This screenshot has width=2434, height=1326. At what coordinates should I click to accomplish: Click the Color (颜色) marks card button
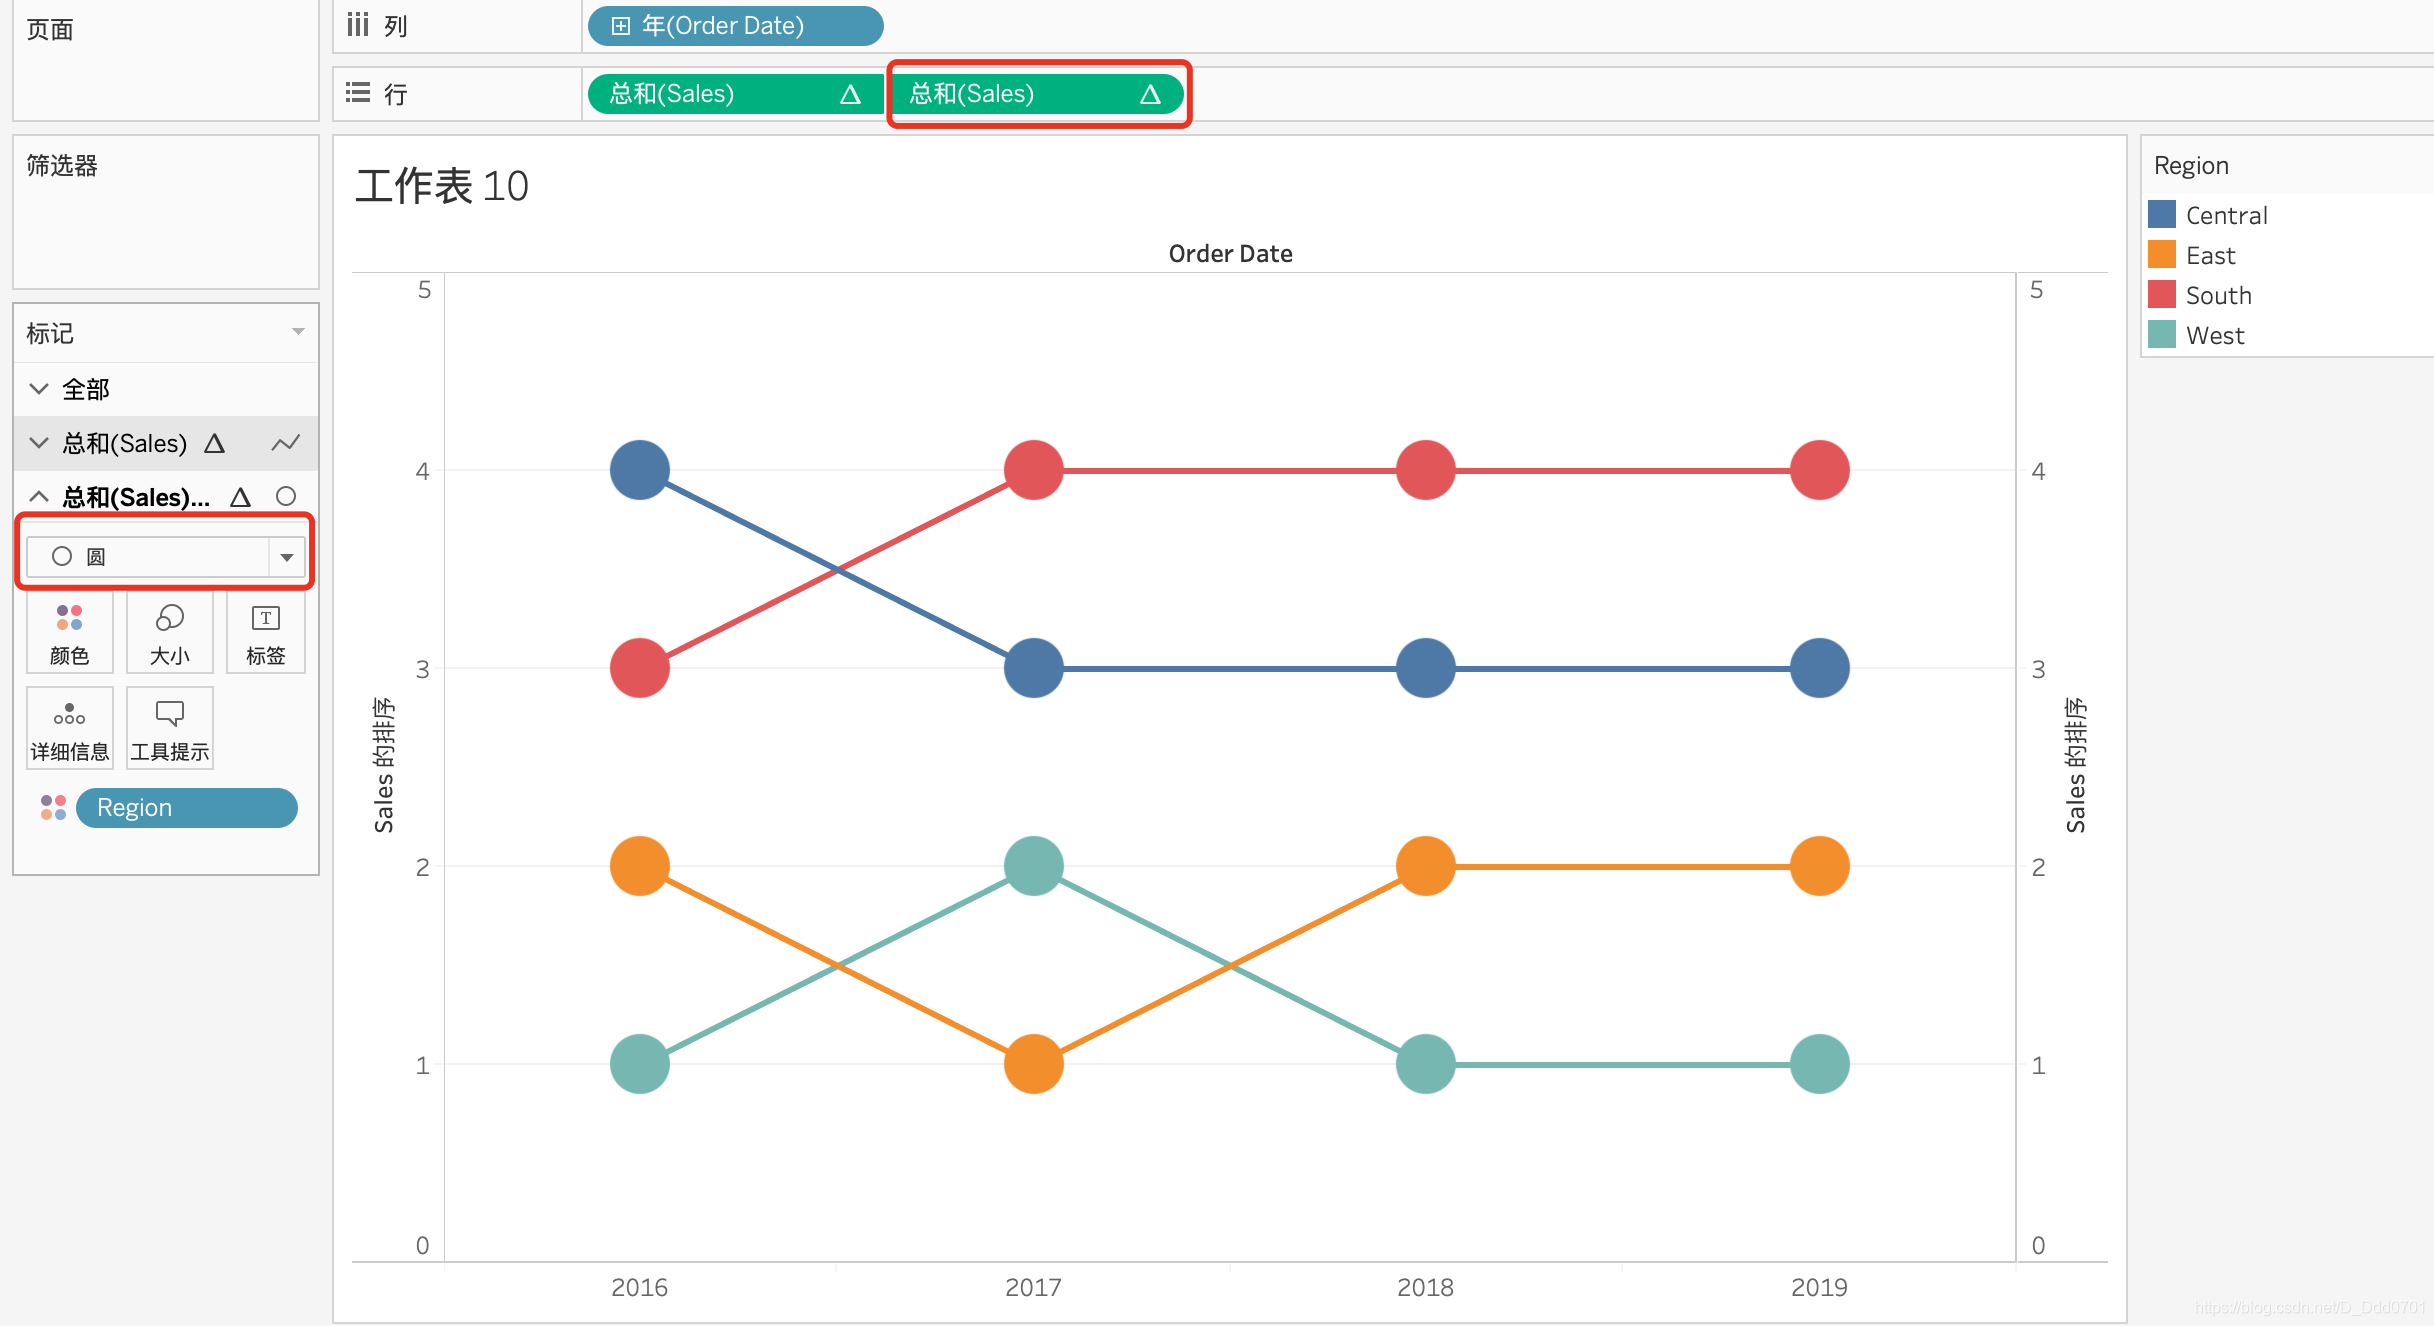(69, 633)
